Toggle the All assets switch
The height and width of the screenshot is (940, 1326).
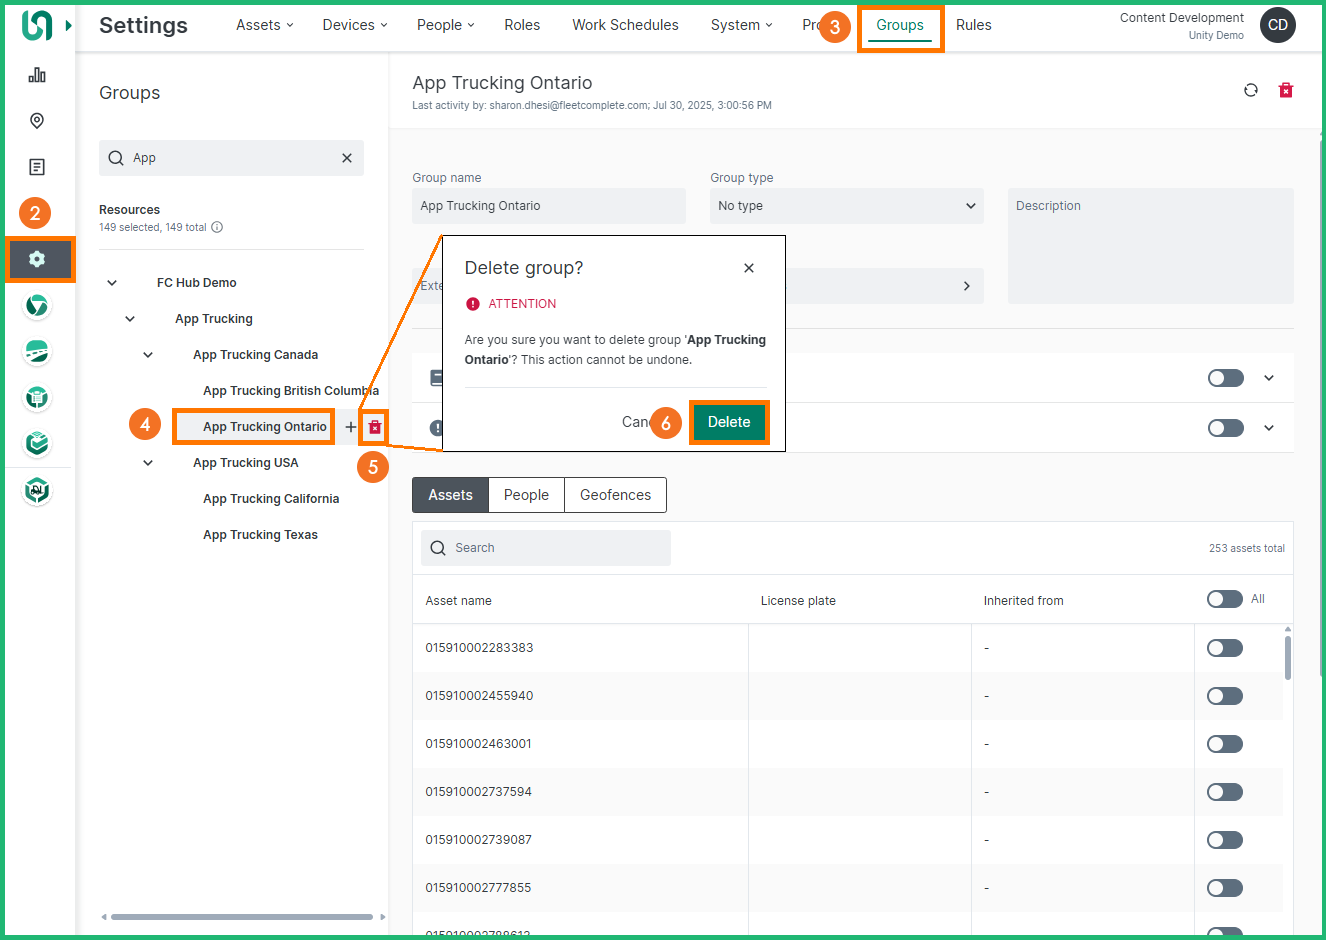1224,599
